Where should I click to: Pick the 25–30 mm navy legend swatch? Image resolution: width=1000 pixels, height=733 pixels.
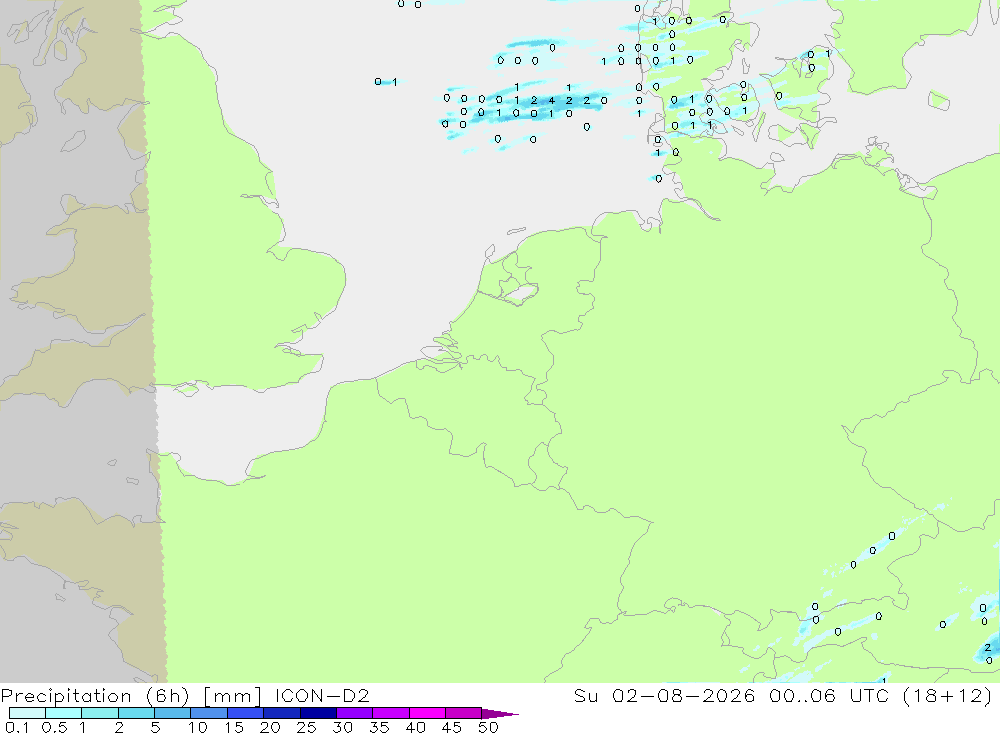point(318,713)
